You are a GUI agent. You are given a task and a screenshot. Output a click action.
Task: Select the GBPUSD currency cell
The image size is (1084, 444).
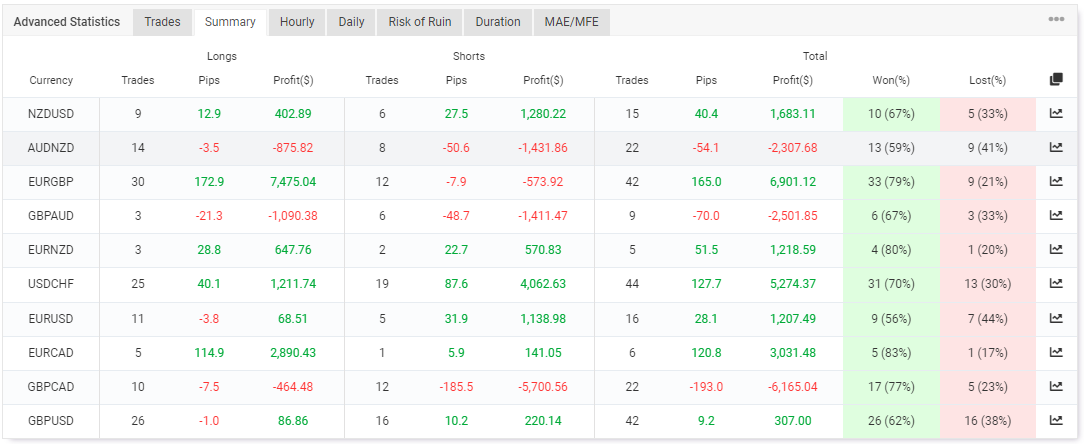(51, 420)
